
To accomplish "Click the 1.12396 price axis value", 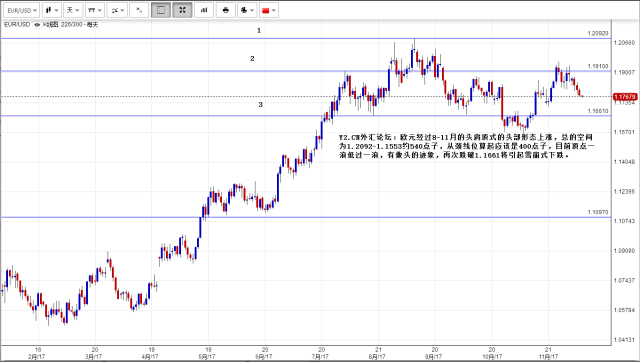I will [x=624, y=191].
